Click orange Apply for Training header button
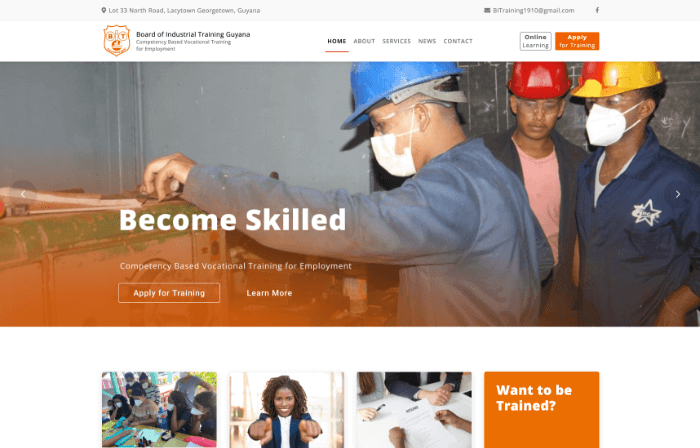 coord(577,41)
